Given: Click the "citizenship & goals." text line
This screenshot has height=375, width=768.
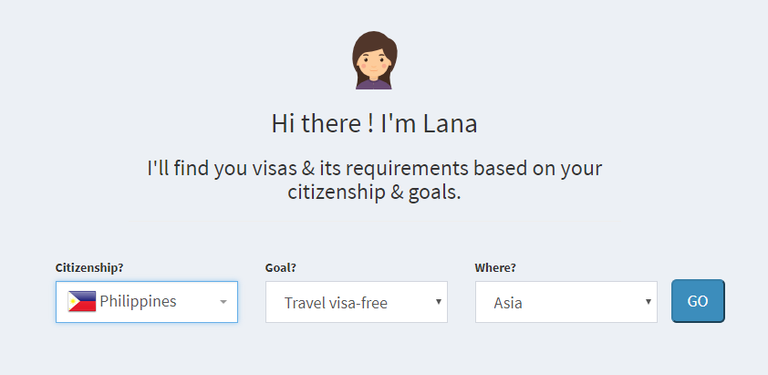Looking at the screenshot, I should click(x=375, y=192).
